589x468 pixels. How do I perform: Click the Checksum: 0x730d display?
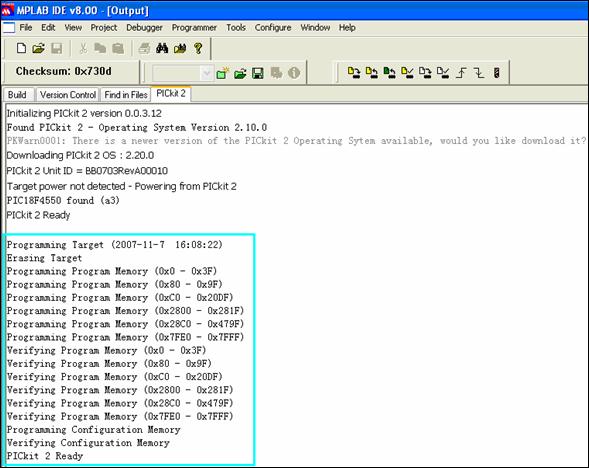(x=63, y=71)
